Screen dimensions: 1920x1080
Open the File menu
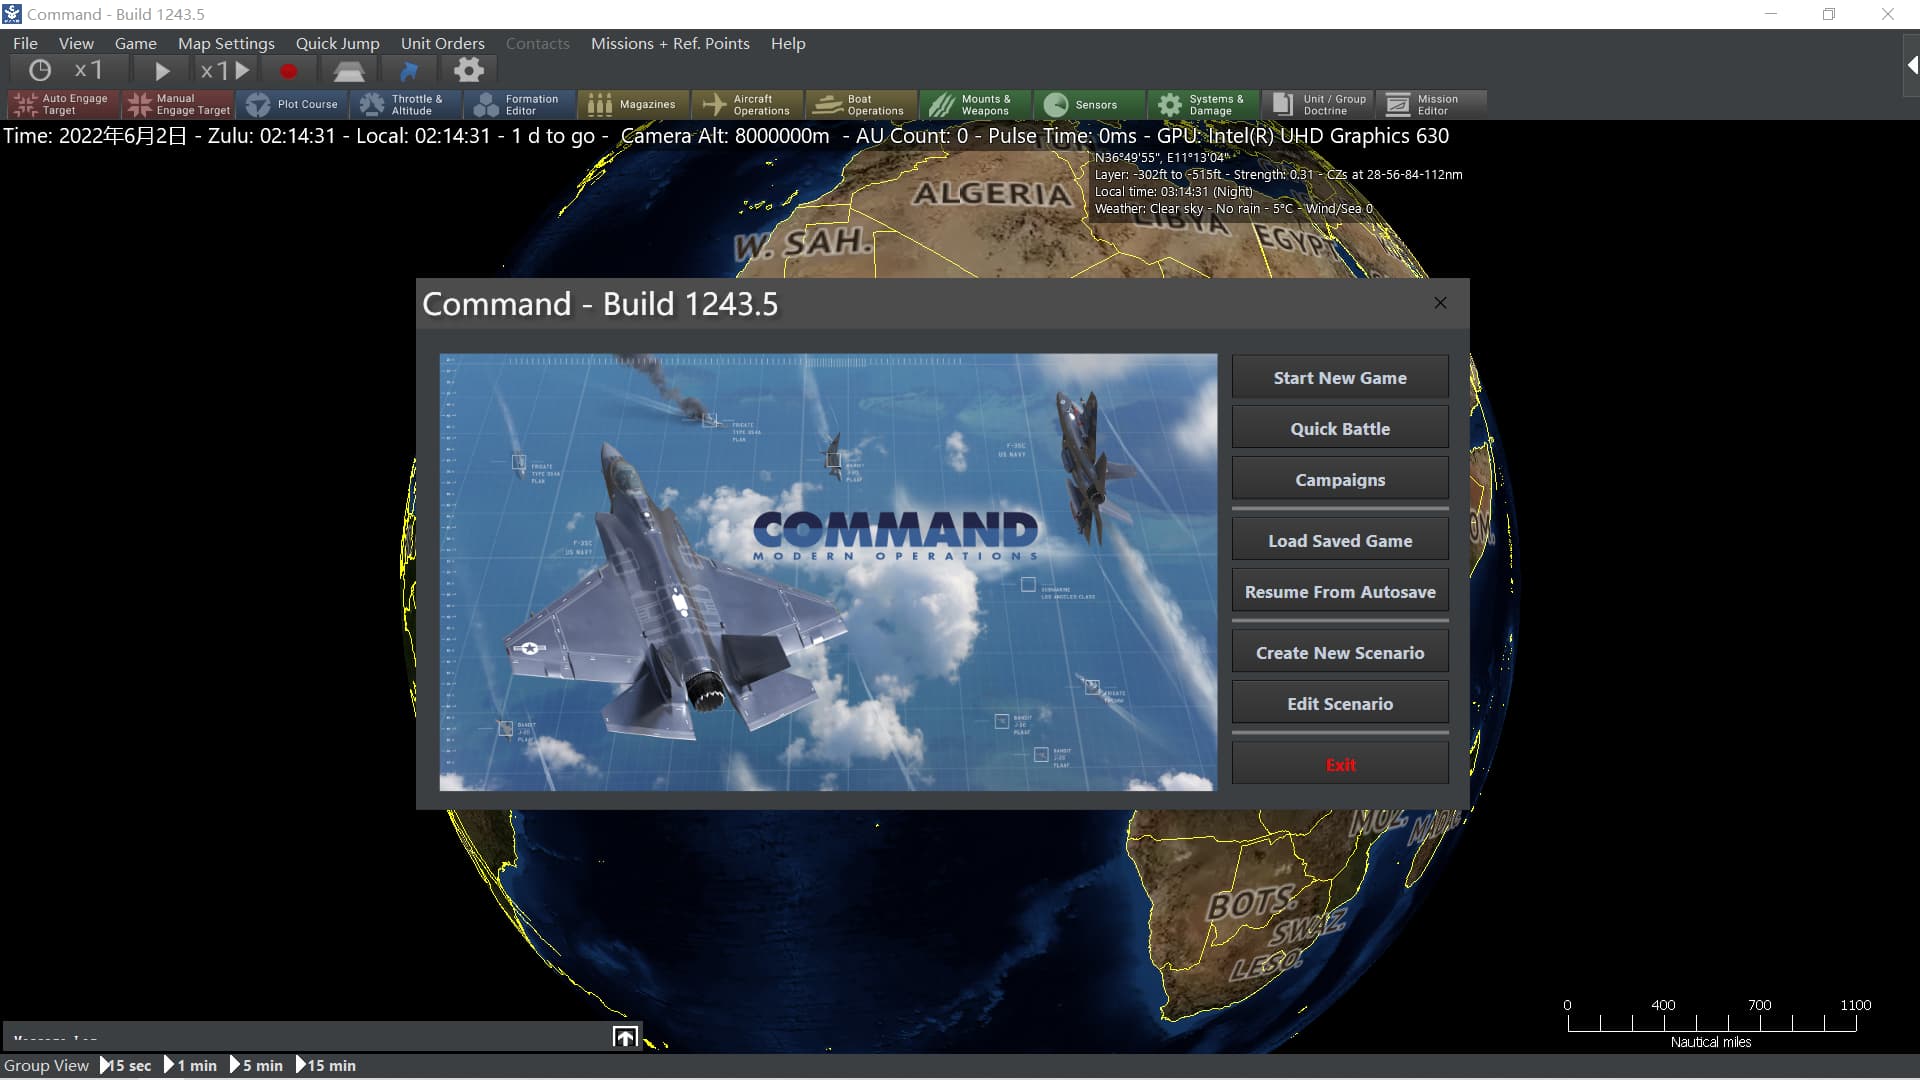25,43
